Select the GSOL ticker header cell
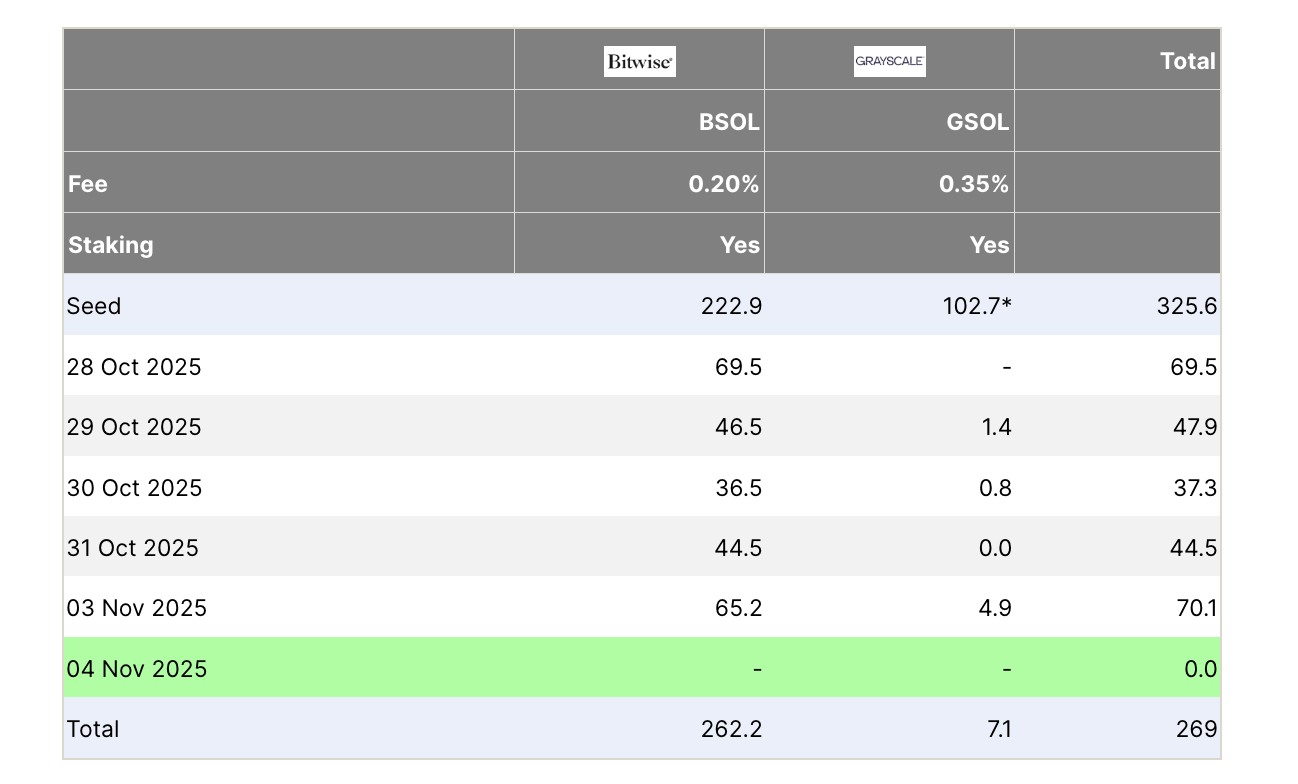Image resolution: width=1298 pixels, height=784 pixels. [979, 122]
